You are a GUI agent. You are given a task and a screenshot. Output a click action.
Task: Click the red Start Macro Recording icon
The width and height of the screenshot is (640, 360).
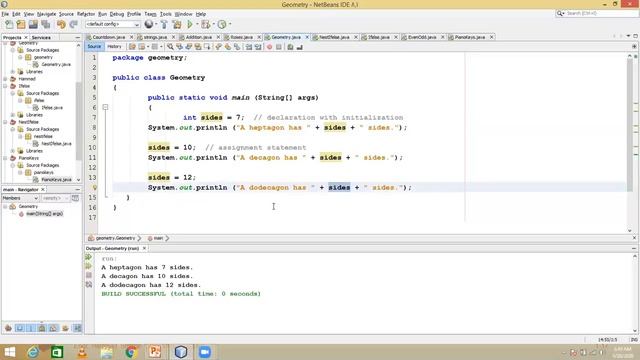[x=269, y=47]
